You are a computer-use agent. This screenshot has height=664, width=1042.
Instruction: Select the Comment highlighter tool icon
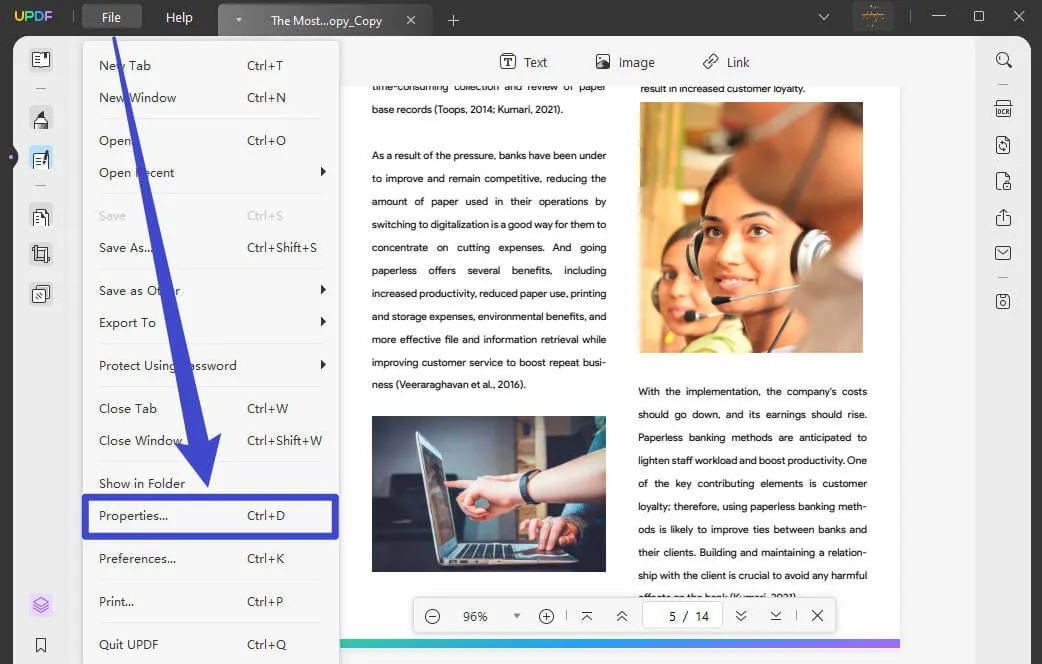coord(41,120)
